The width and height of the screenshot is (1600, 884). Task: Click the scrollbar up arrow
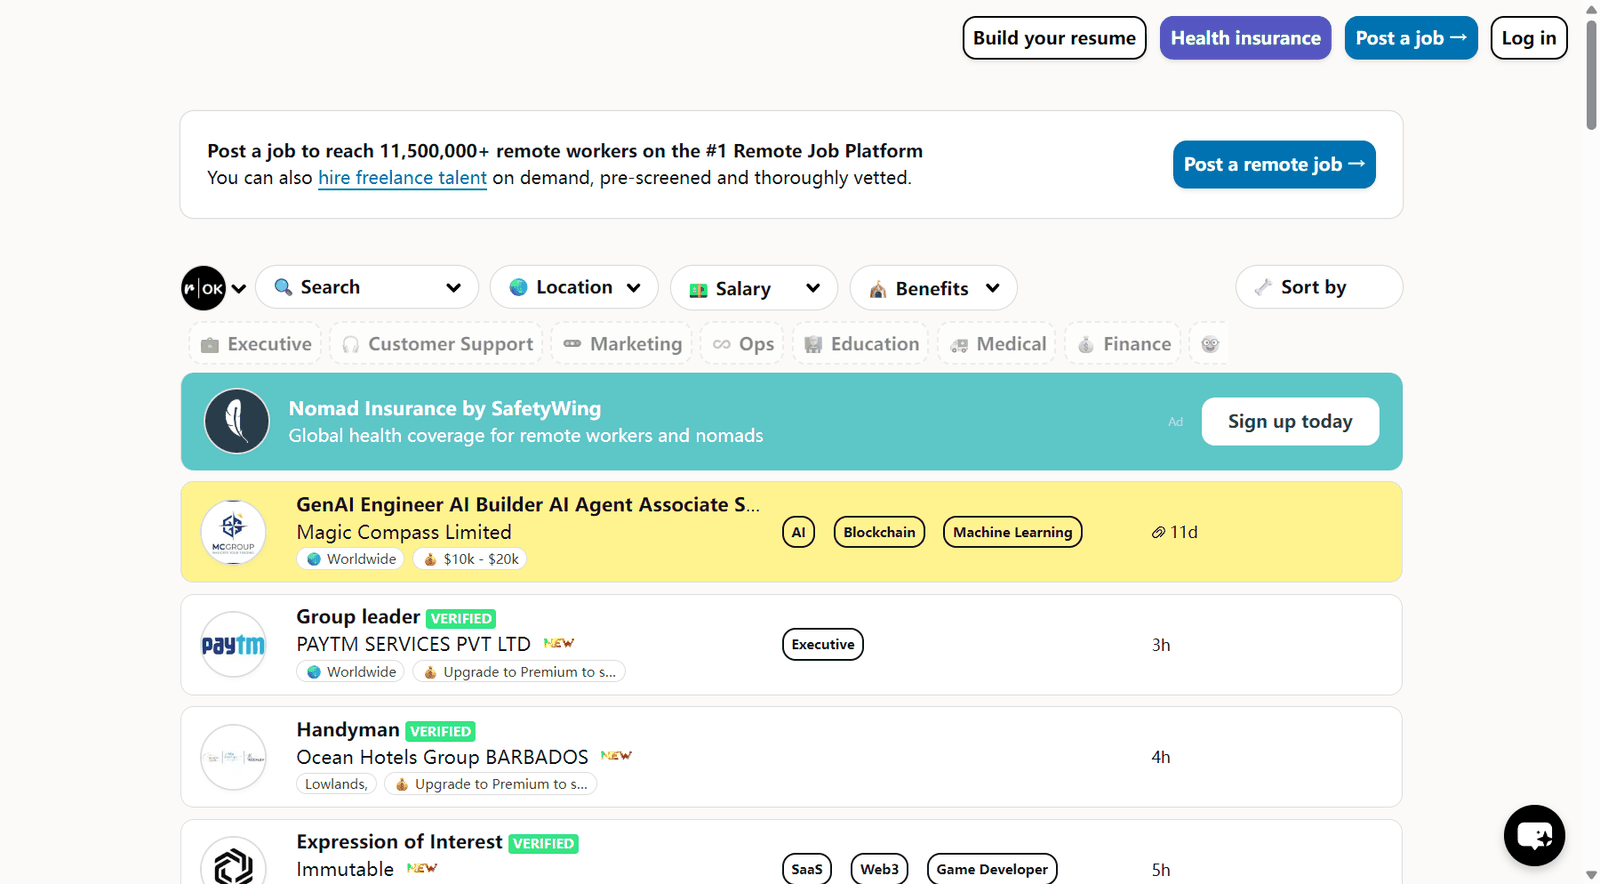tap(1591, 9)
